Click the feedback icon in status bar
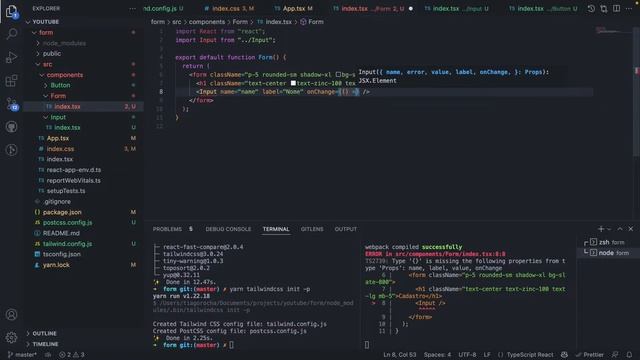This screenshot has height=360, width=640. pos(615,355)
